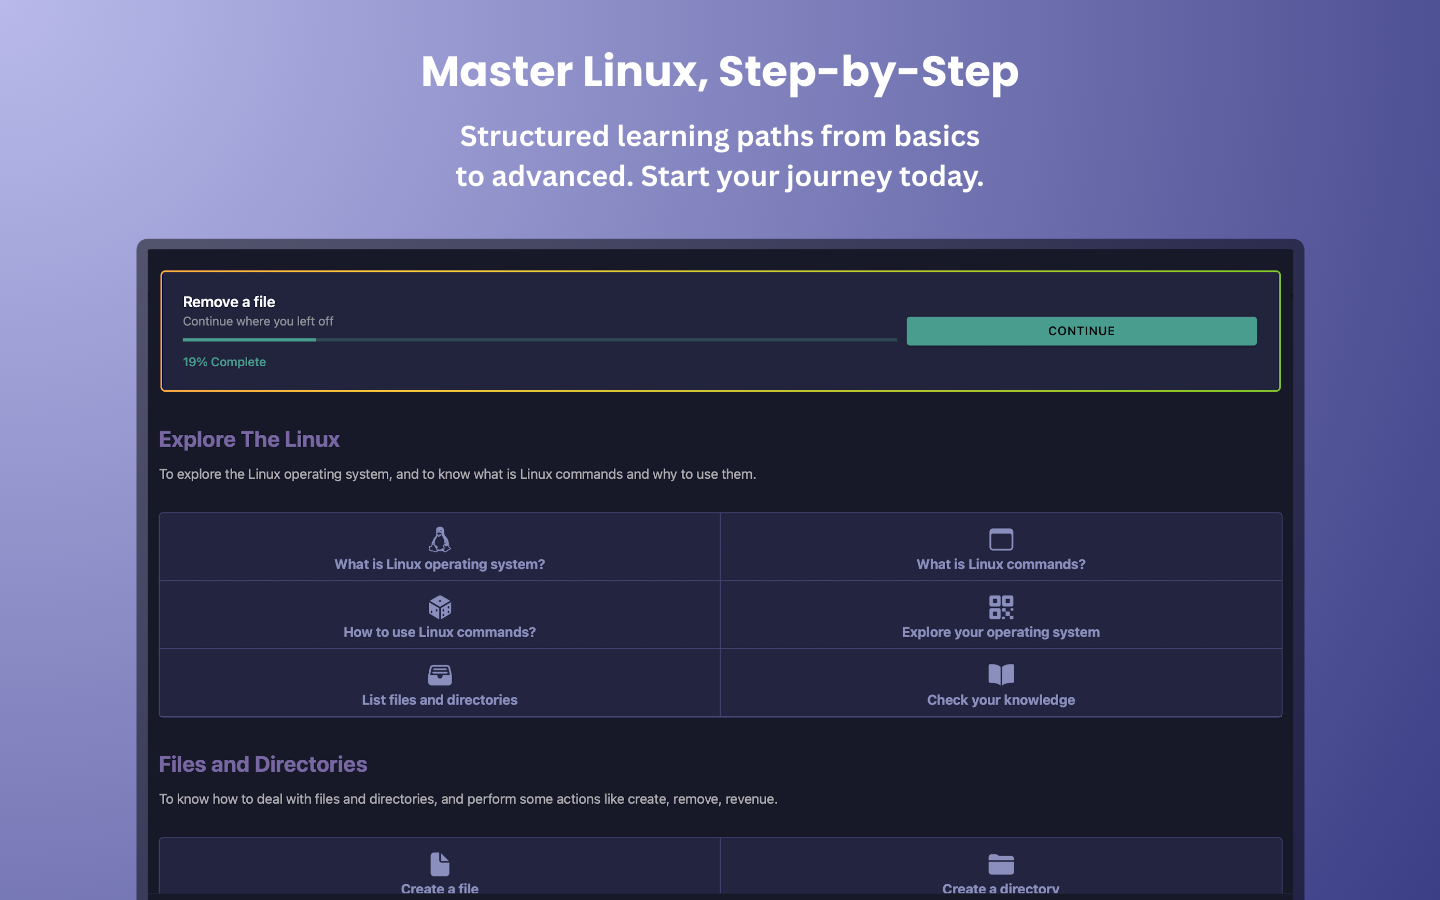
Task: Click 'Remove a file' lesson title
Action: point(229,302)
